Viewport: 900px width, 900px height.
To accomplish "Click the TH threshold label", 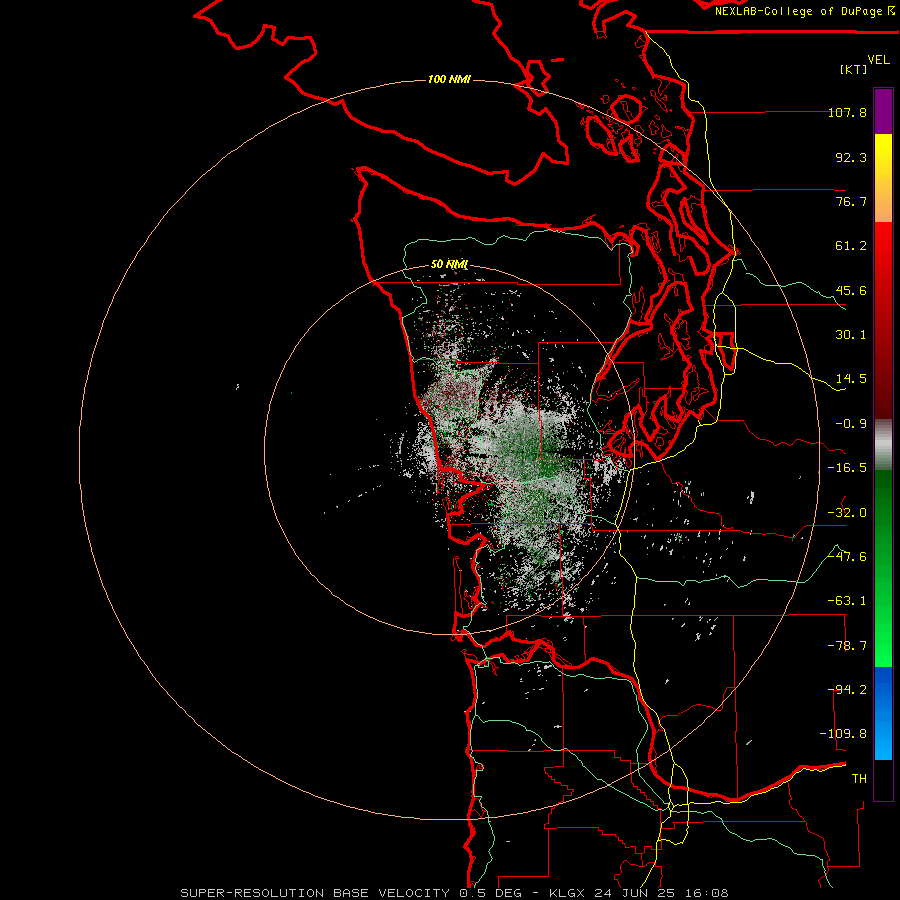I will click(x=859, y=779).
